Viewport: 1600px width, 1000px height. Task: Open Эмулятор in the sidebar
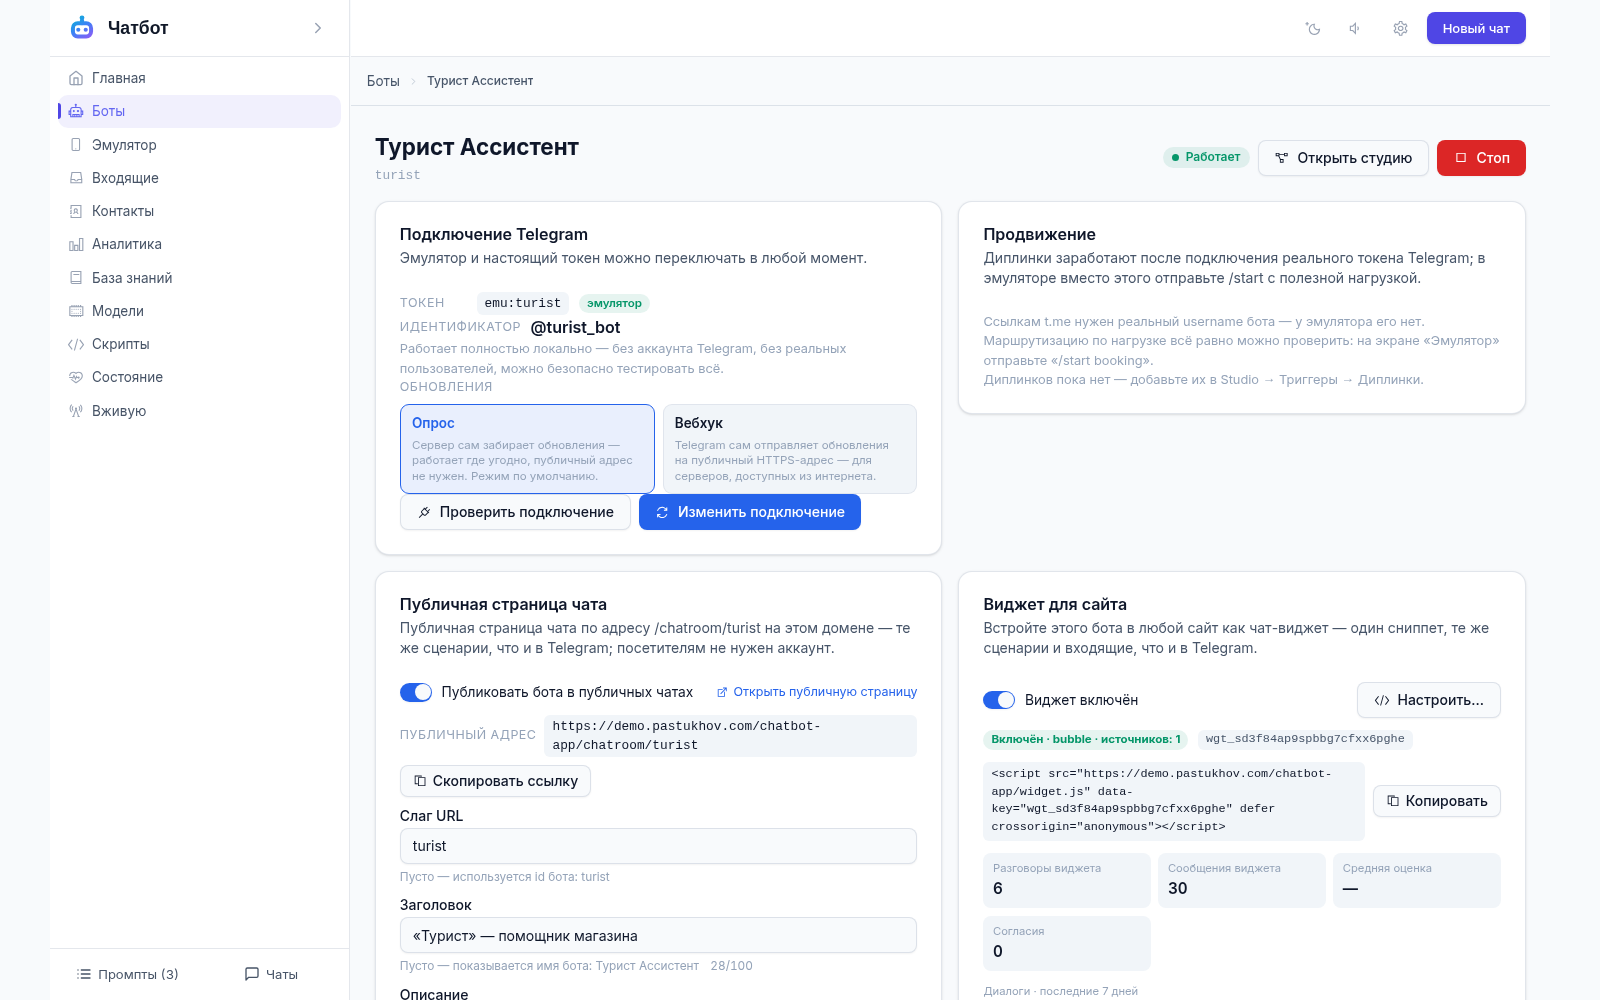tap(200, 145)
